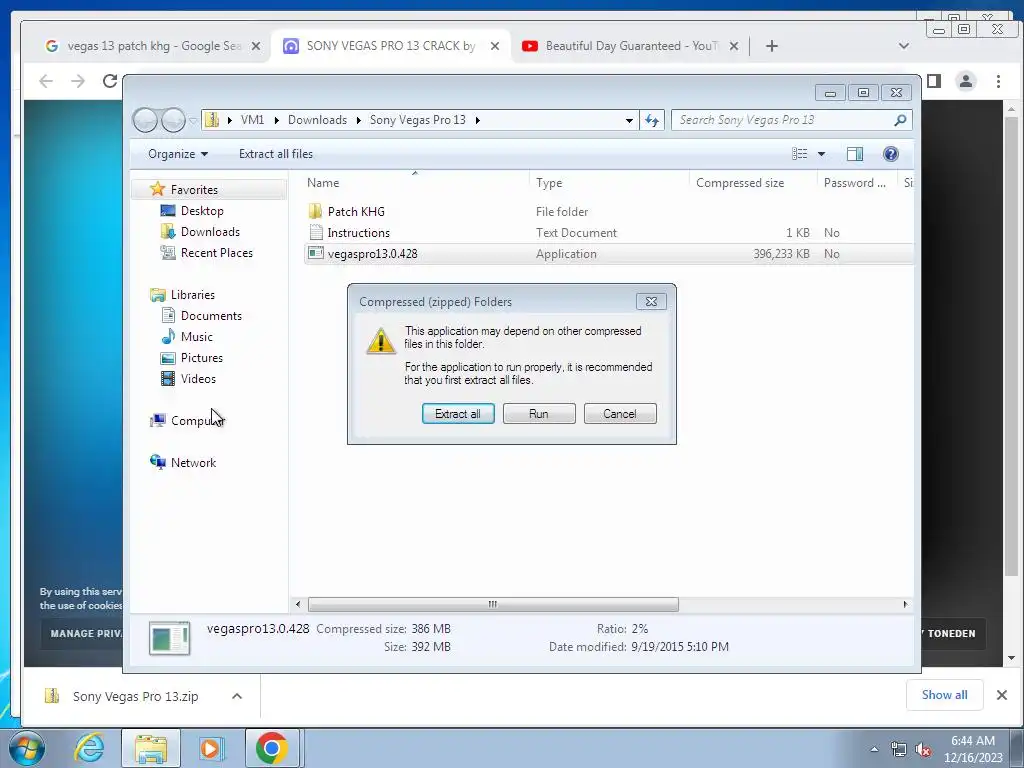
Task: Open Windows Explorer taskbar icon
Action: (151, 748)
